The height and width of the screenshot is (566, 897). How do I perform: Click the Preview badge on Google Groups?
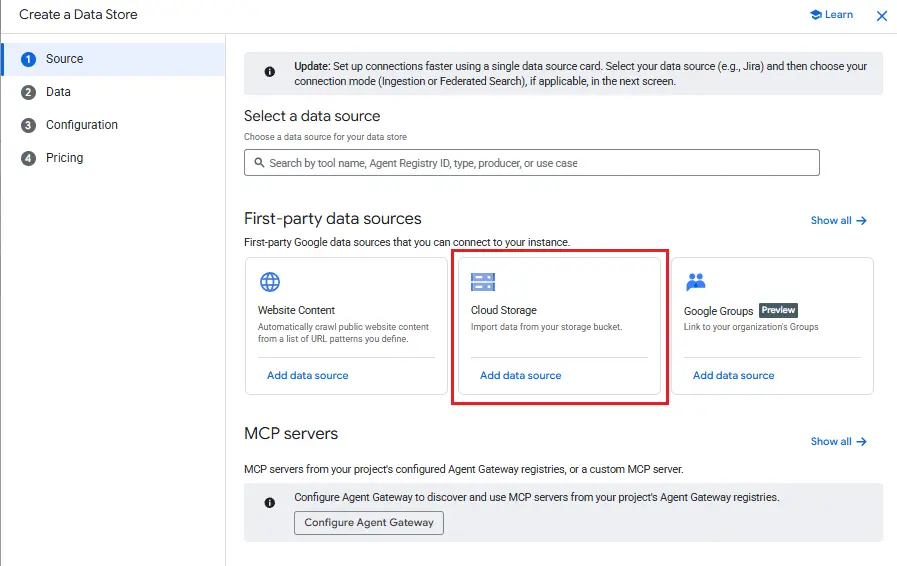[778, 310]
